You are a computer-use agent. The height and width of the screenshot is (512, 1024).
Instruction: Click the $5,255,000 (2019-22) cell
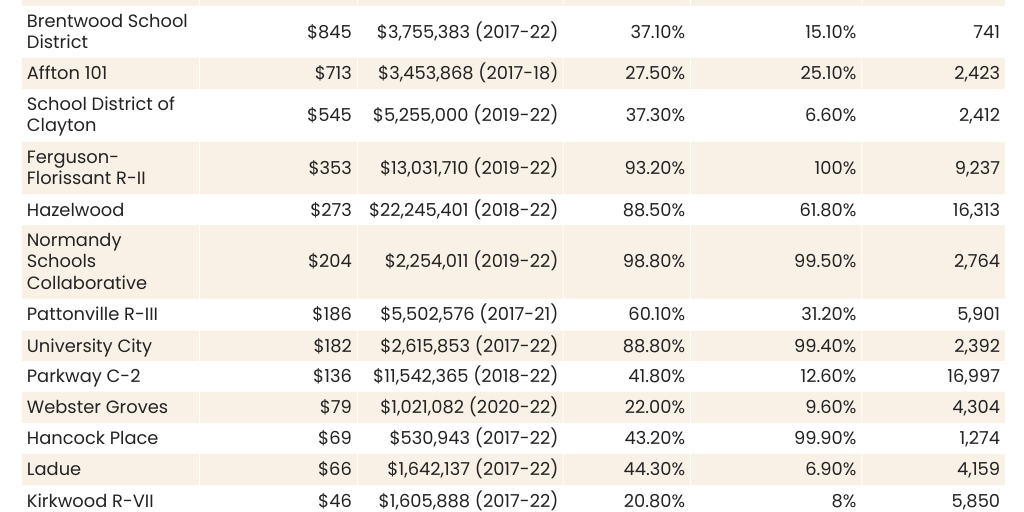(x=465, y=115)
